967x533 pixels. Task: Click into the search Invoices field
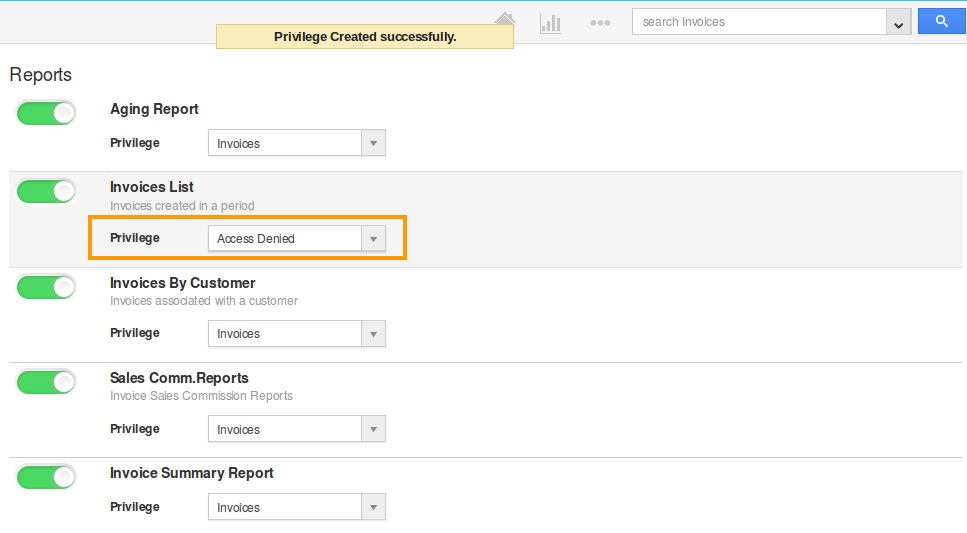tap(759, 22)
